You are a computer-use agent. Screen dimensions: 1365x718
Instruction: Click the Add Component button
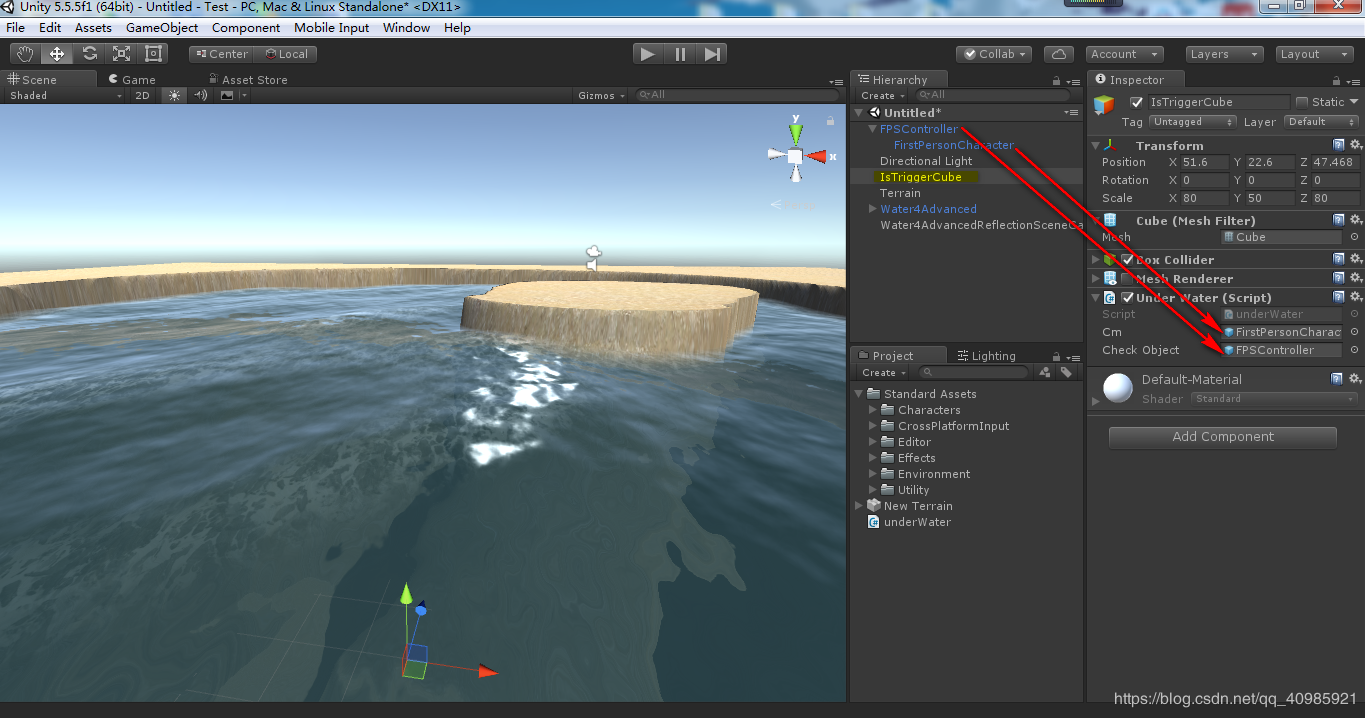tap(1221, 437)
